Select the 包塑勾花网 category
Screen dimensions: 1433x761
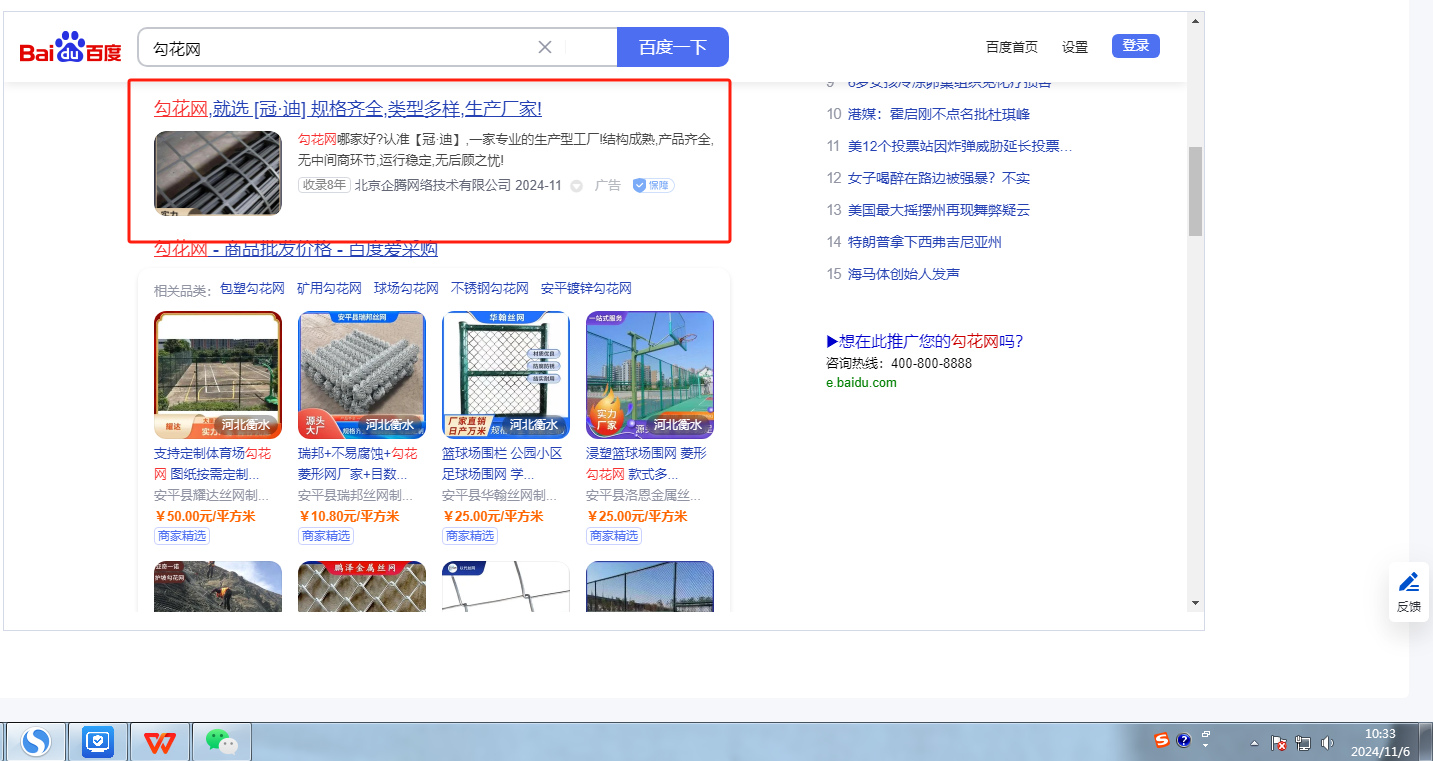[x=252, y=288]
